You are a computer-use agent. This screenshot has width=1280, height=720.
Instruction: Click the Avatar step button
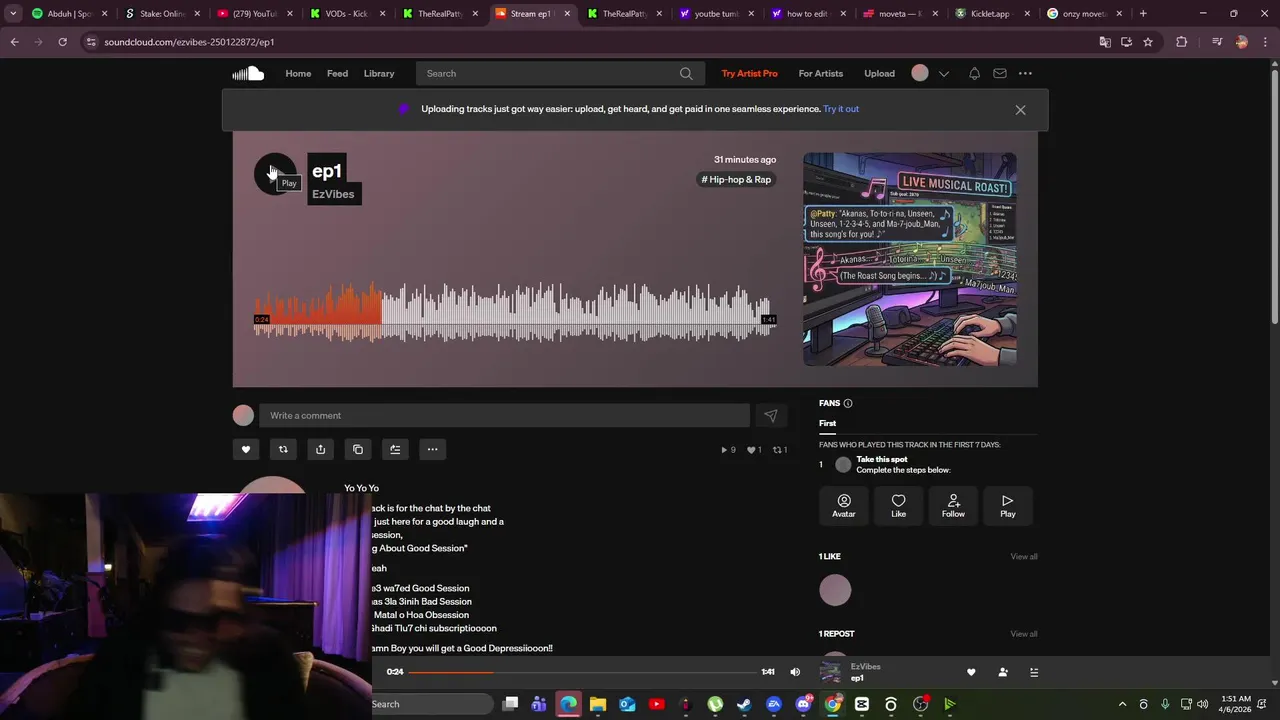(x=844, y=506)
